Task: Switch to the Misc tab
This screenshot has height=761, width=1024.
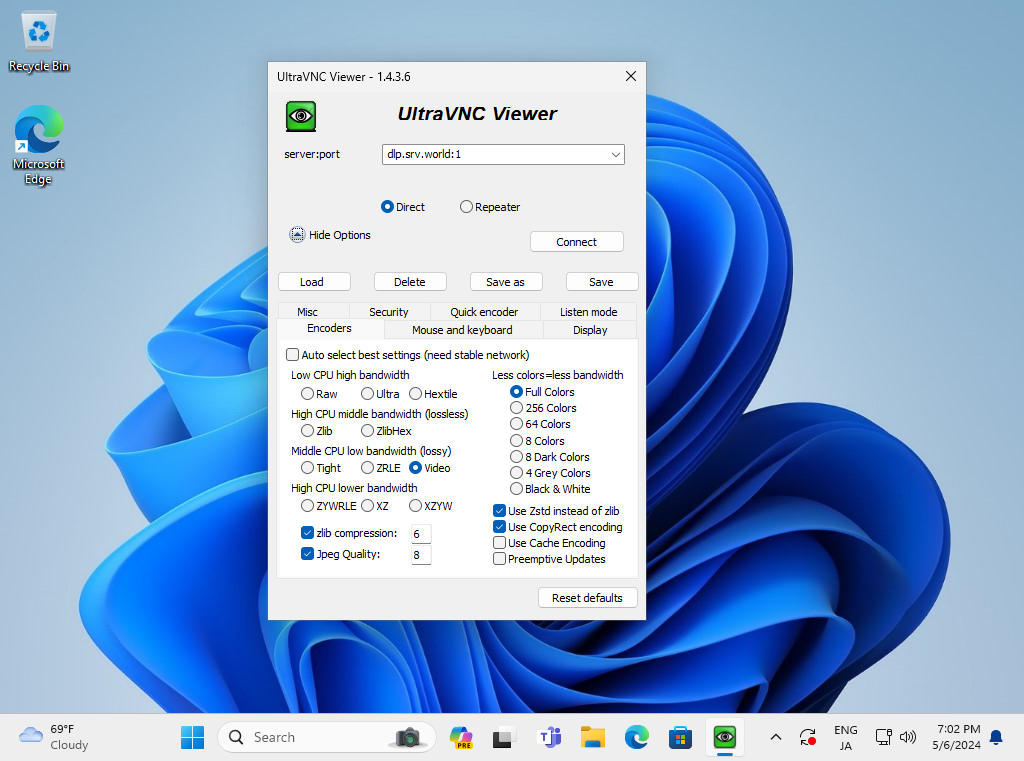Action: coord(307,312)
